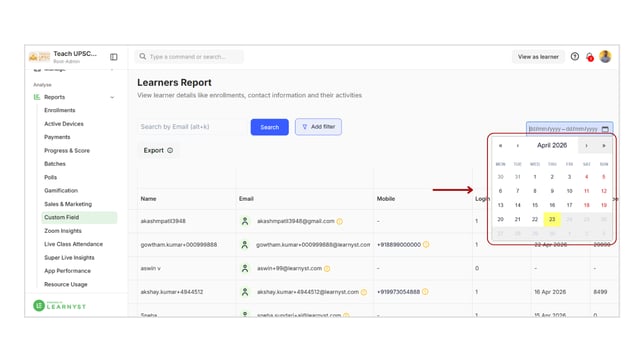Click the calendar icon in the date range field
Screen dimensions: 644x362
(x=605, y=129)
